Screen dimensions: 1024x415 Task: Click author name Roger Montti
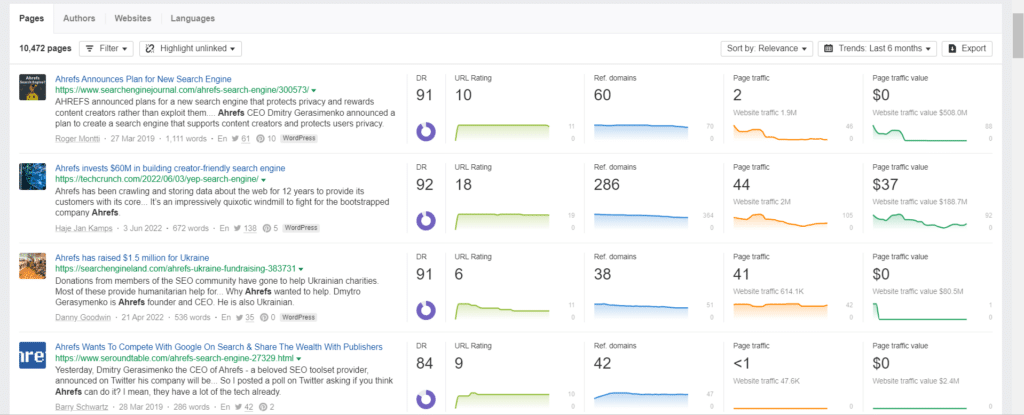pos(78,139)
